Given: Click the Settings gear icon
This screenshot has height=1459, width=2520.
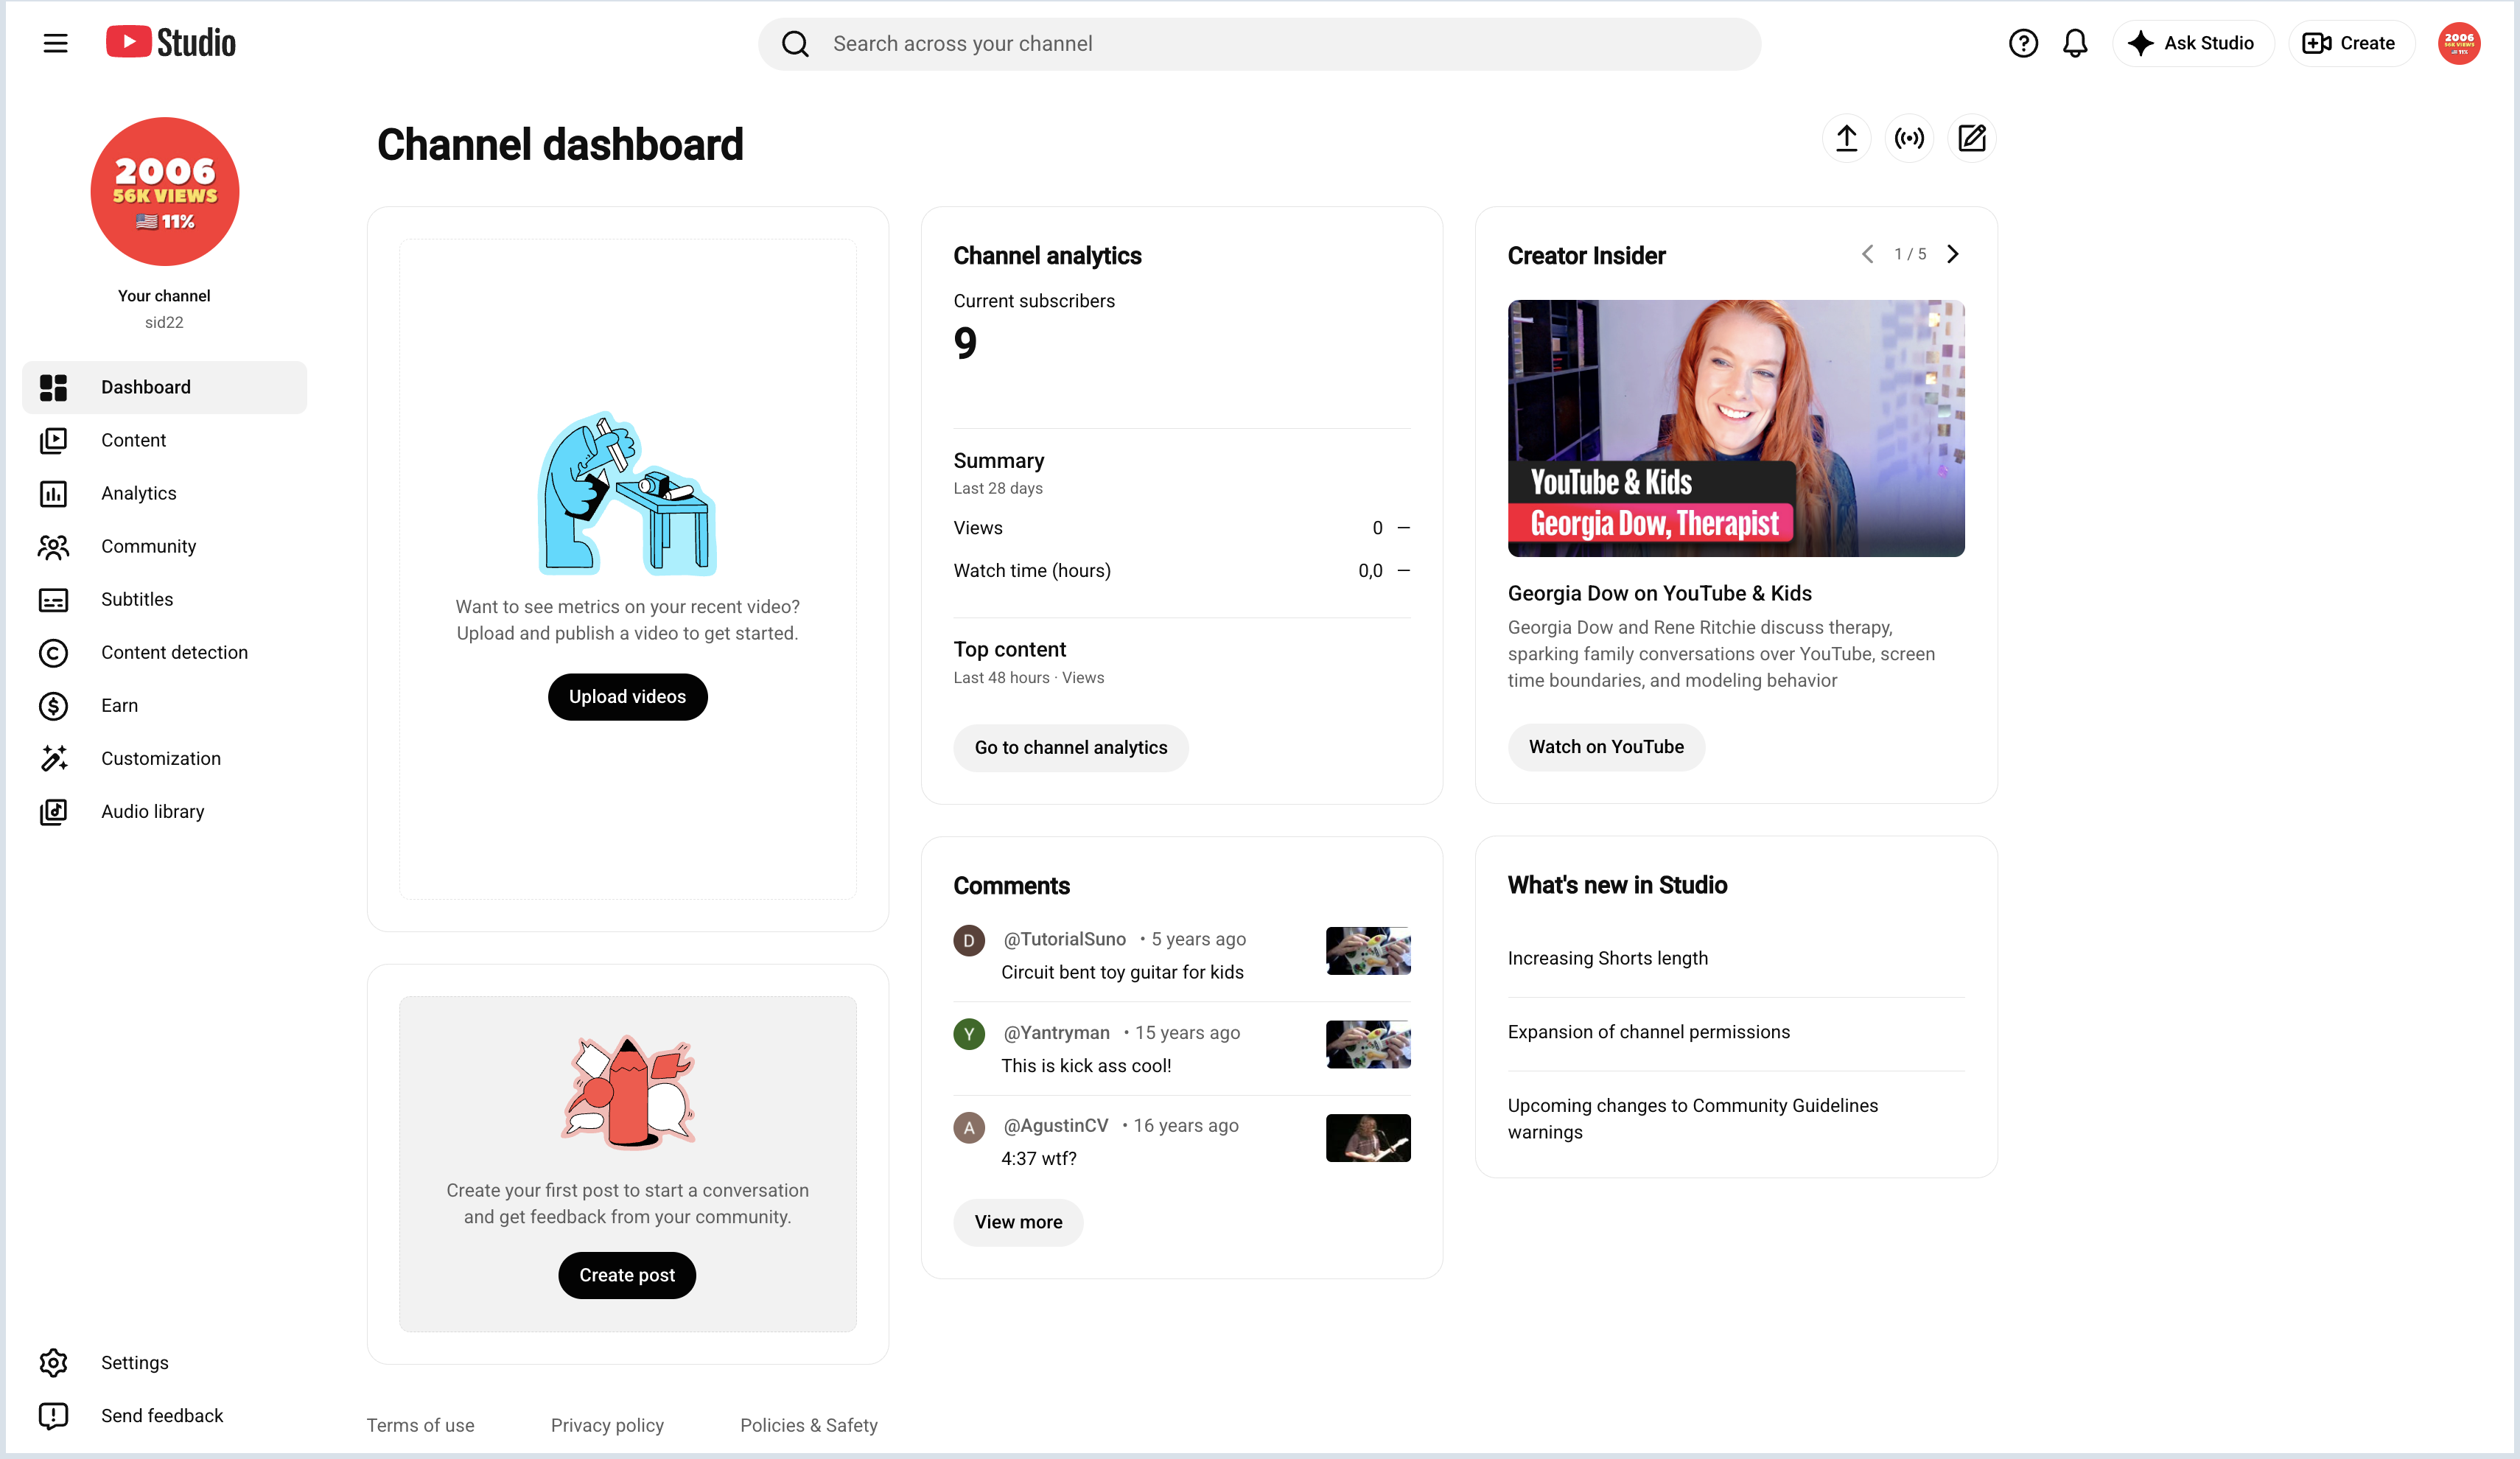Looking at the screenshot, I should pos(53,1362).
